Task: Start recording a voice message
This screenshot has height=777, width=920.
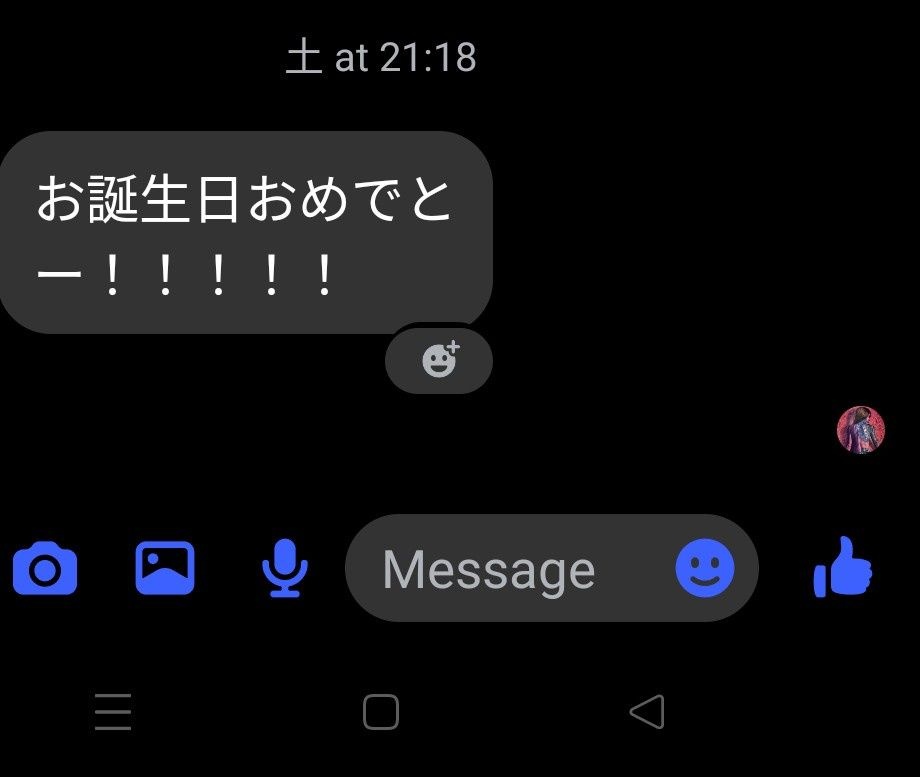Action: [x=285, y=568]
